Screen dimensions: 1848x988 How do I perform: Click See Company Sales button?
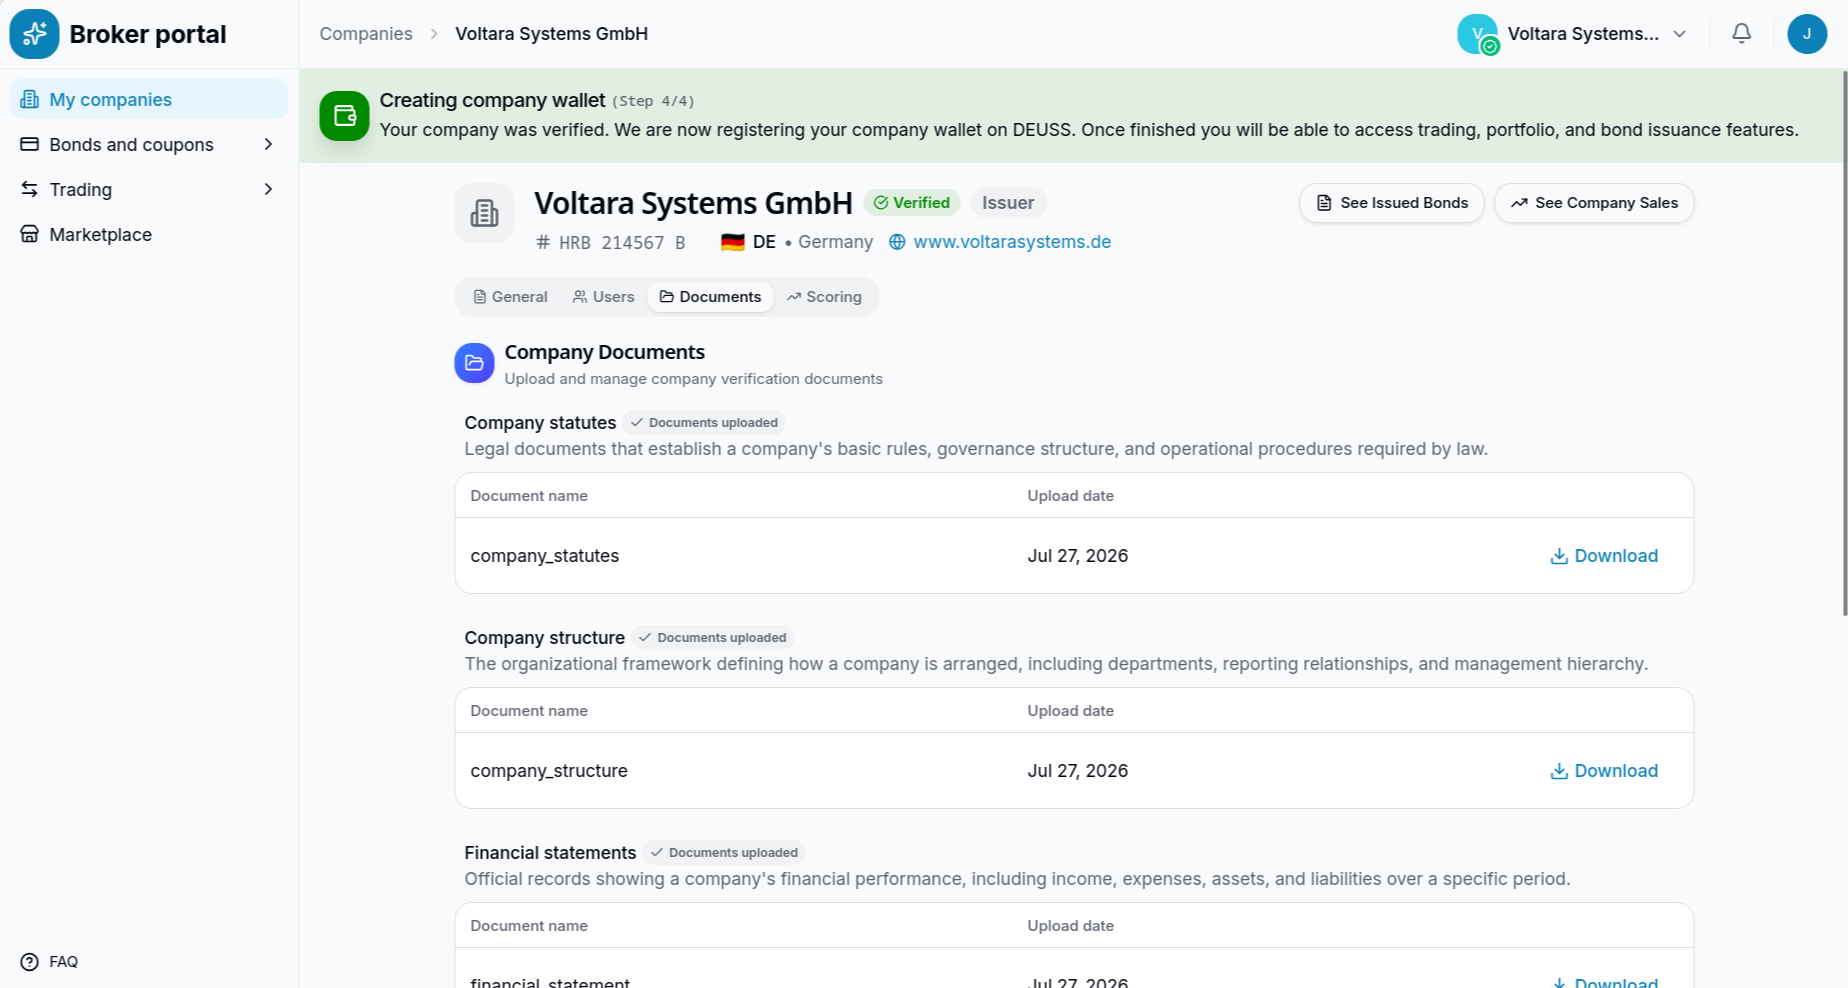click(1594, 203)
